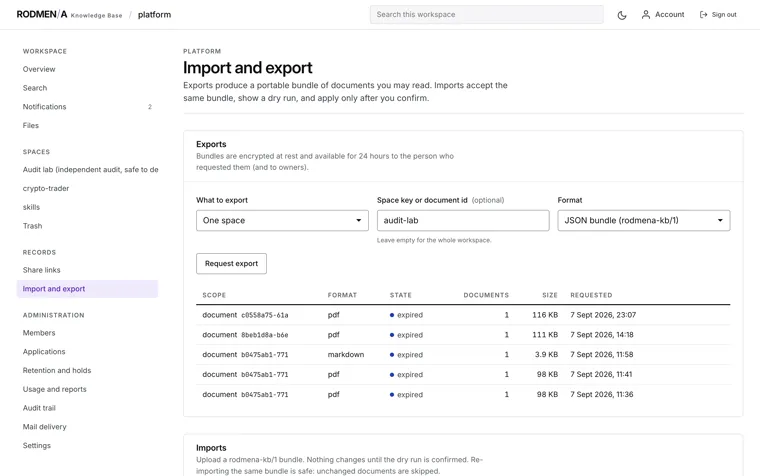The width and height of the screenshot is (760, 476).
Task: Open the Audit lab space
Action: point(90,170)
